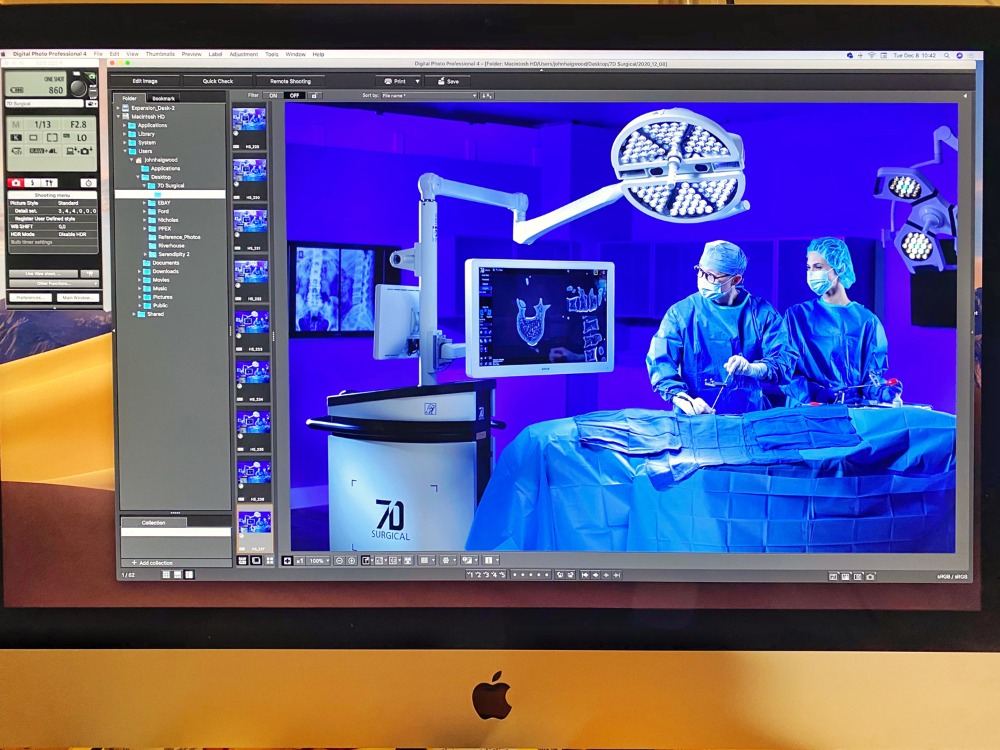This screenshot has width=1000, height=750.
Task: Open the Sort by dropdown
Action: click(429, 96)
